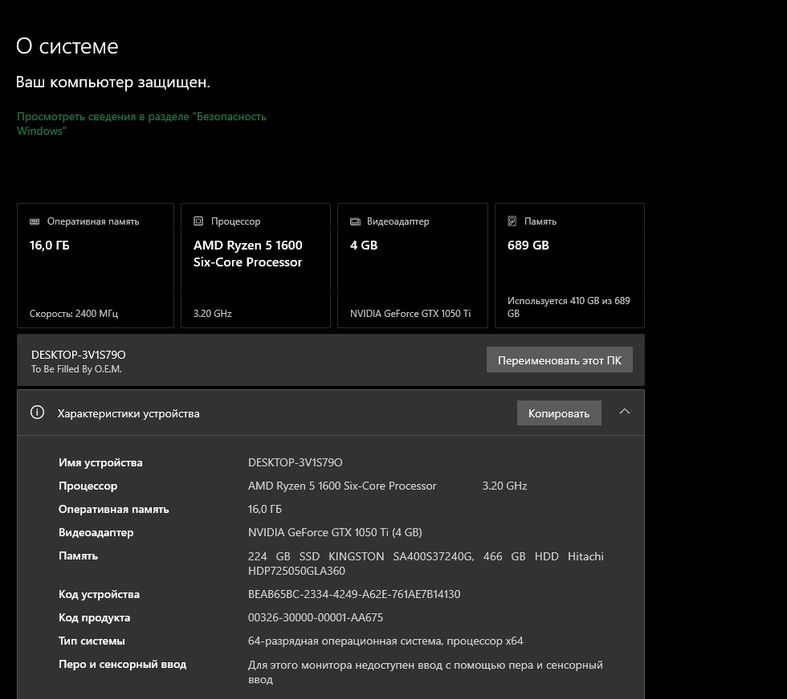Screen dimensions: 787x699
Task: Click the Тип системы 64-разрядная value
Action: click(x=385, y=641)
